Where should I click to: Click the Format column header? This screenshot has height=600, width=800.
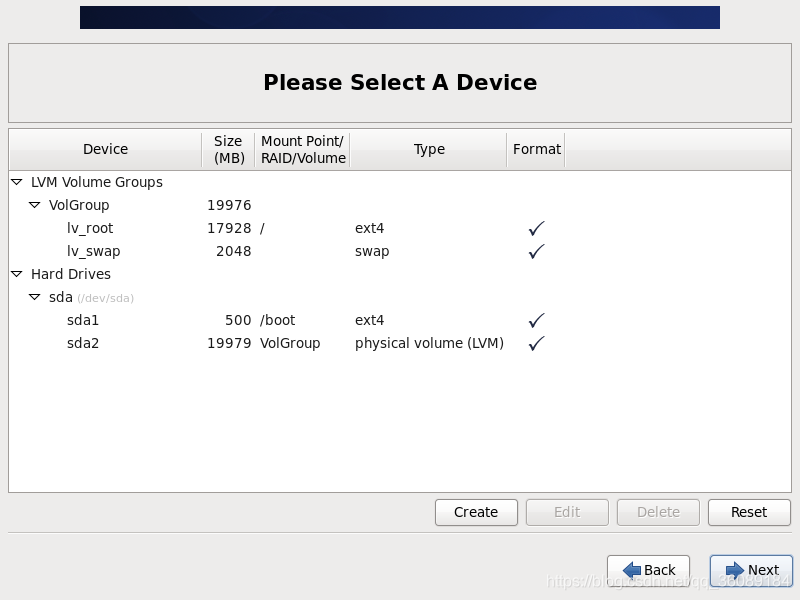[x=536, y=149]
